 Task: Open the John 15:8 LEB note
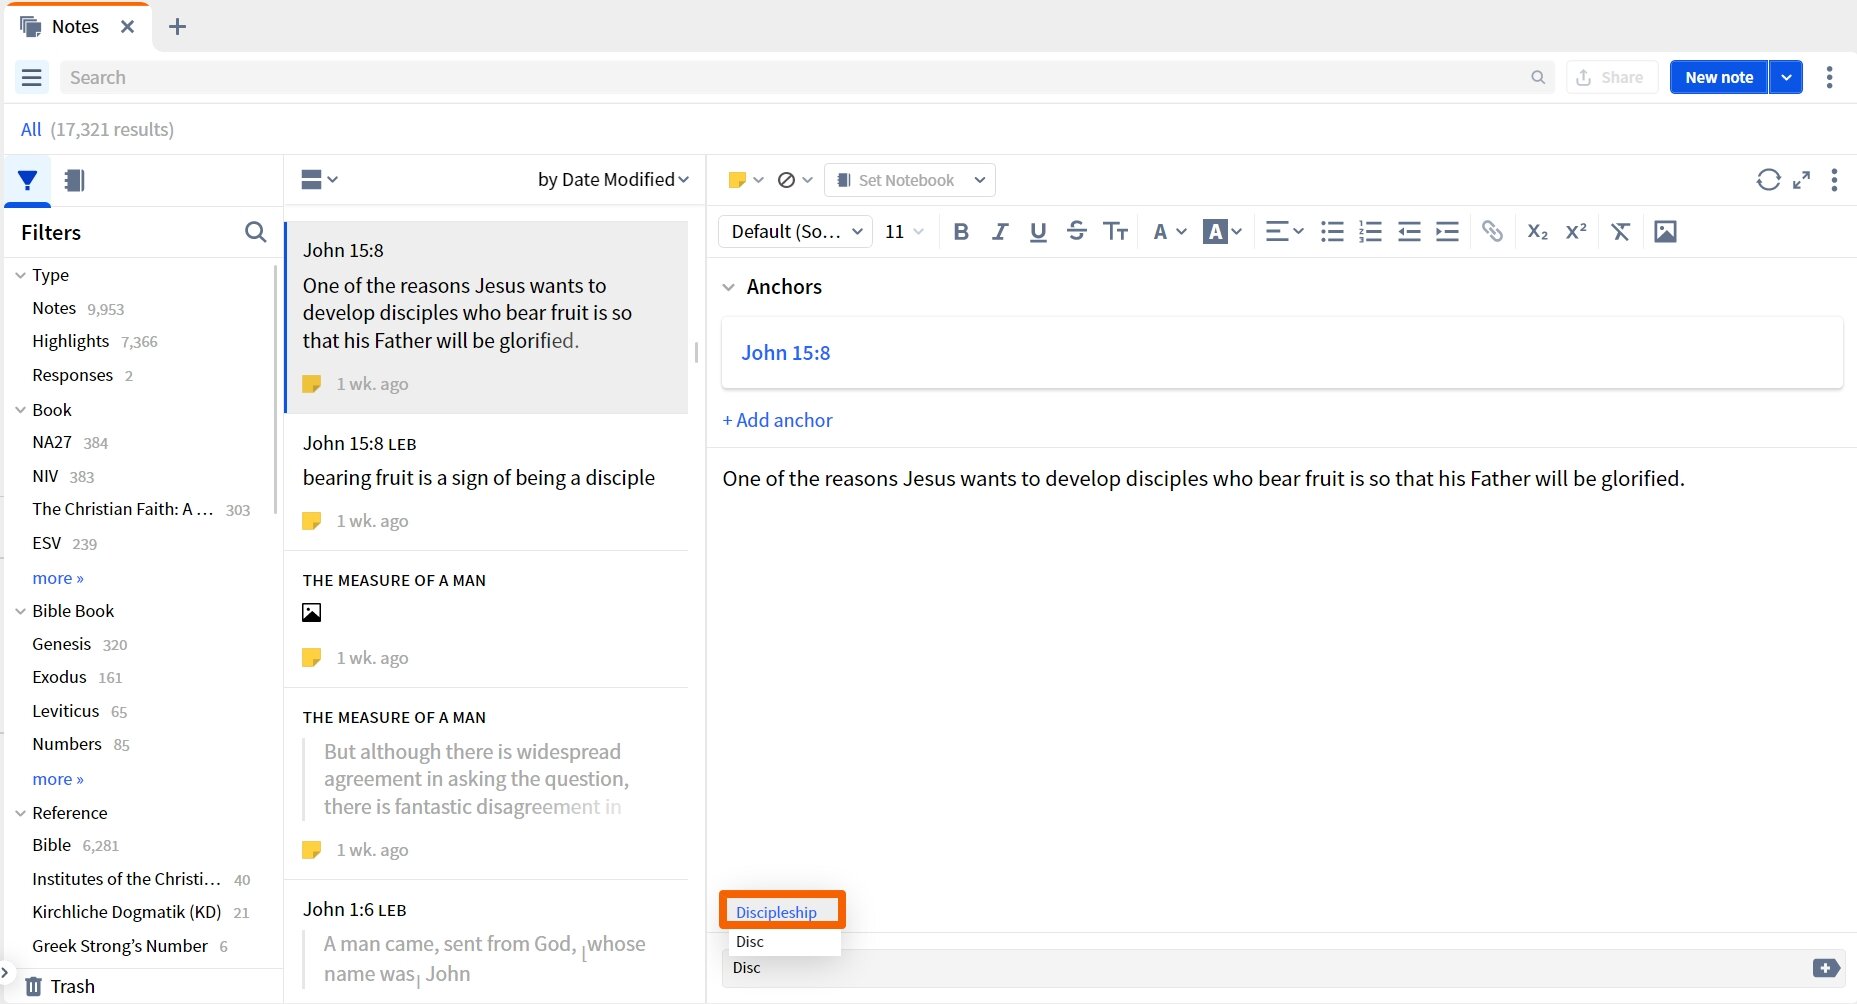487,482
